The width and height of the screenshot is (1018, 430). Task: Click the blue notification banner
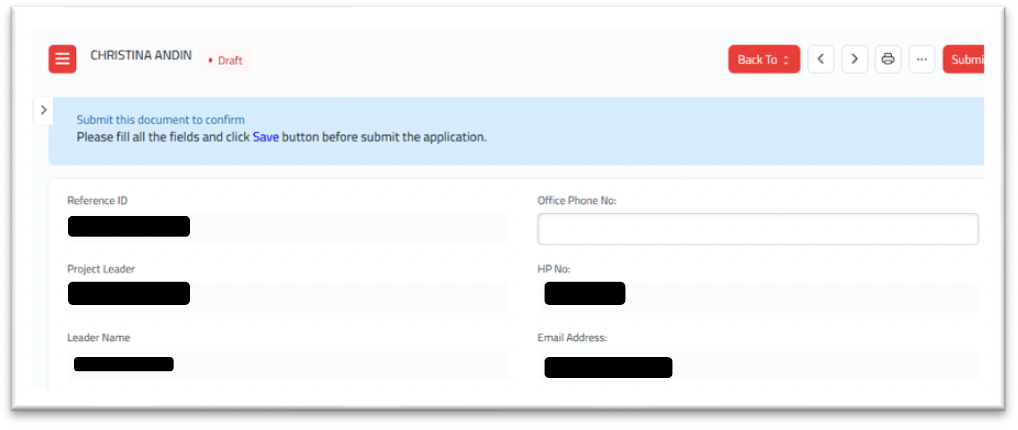point(516,131)
